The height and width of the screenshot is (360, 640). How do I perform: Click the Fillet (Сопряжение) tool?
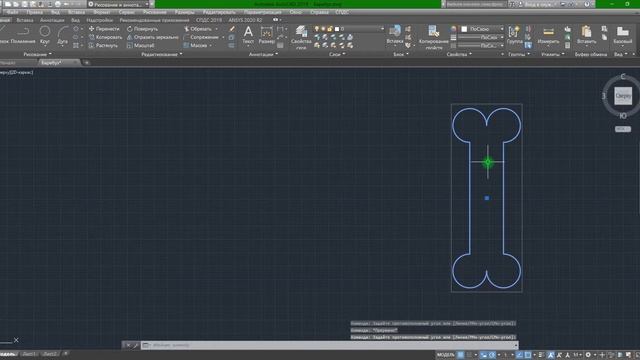point(201,37)
